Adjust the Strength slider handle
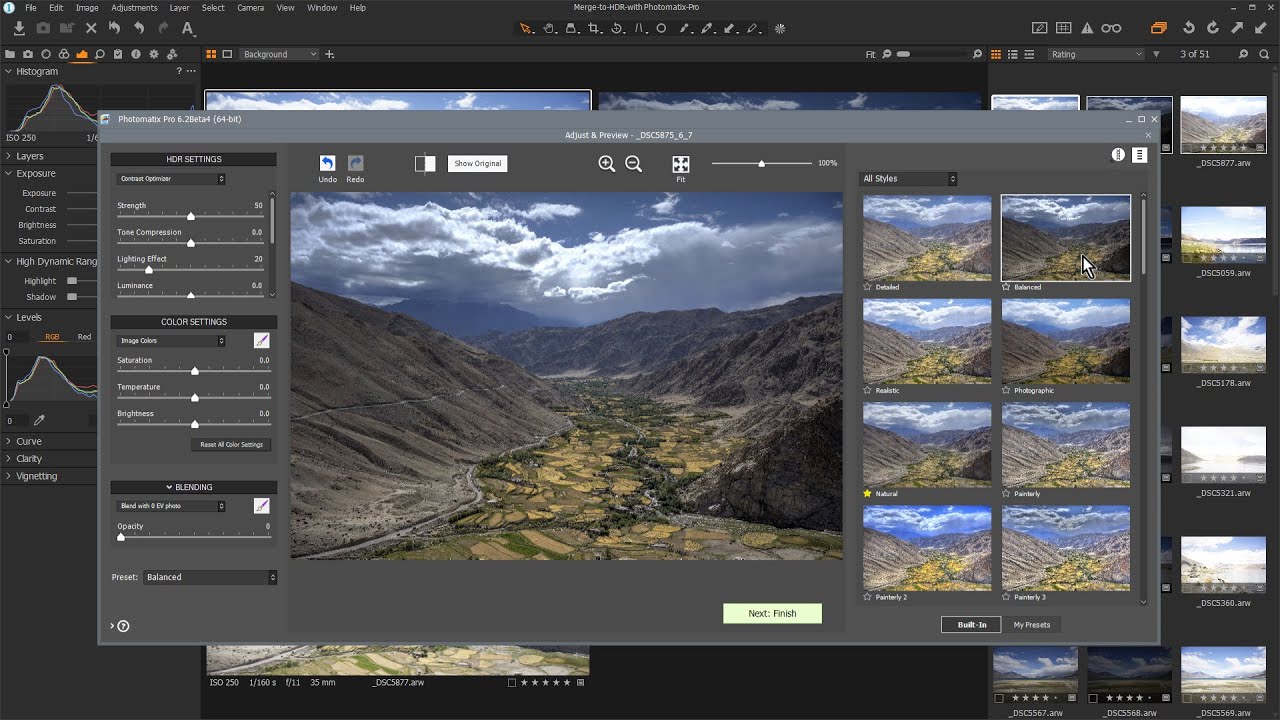This screenshot has height=720, width=1280. click(x=191, y=216)
